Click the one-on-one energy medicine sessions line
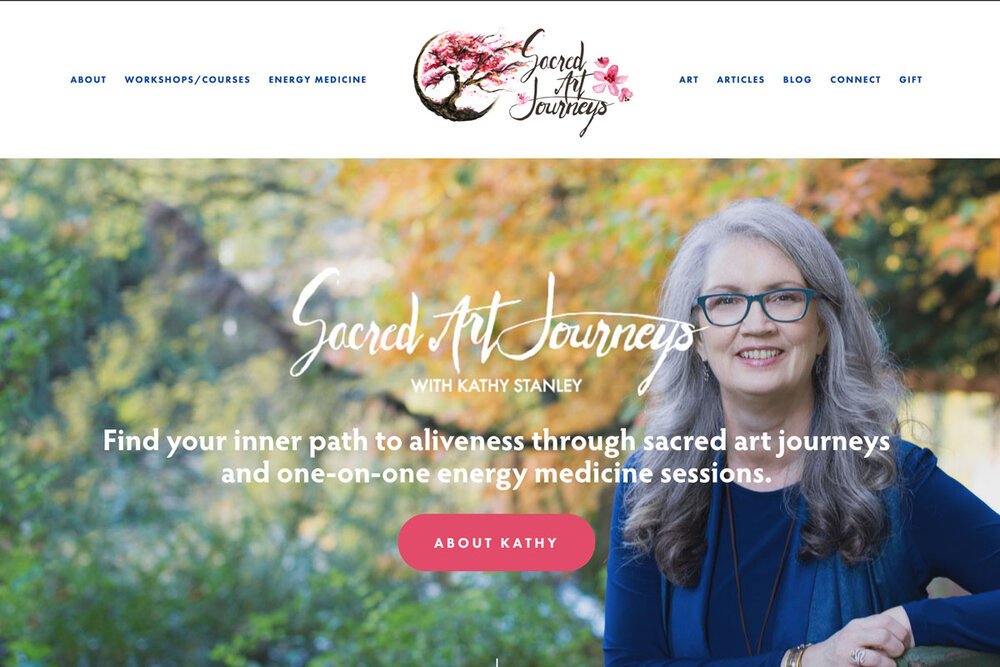 click(x=496, y=474)
